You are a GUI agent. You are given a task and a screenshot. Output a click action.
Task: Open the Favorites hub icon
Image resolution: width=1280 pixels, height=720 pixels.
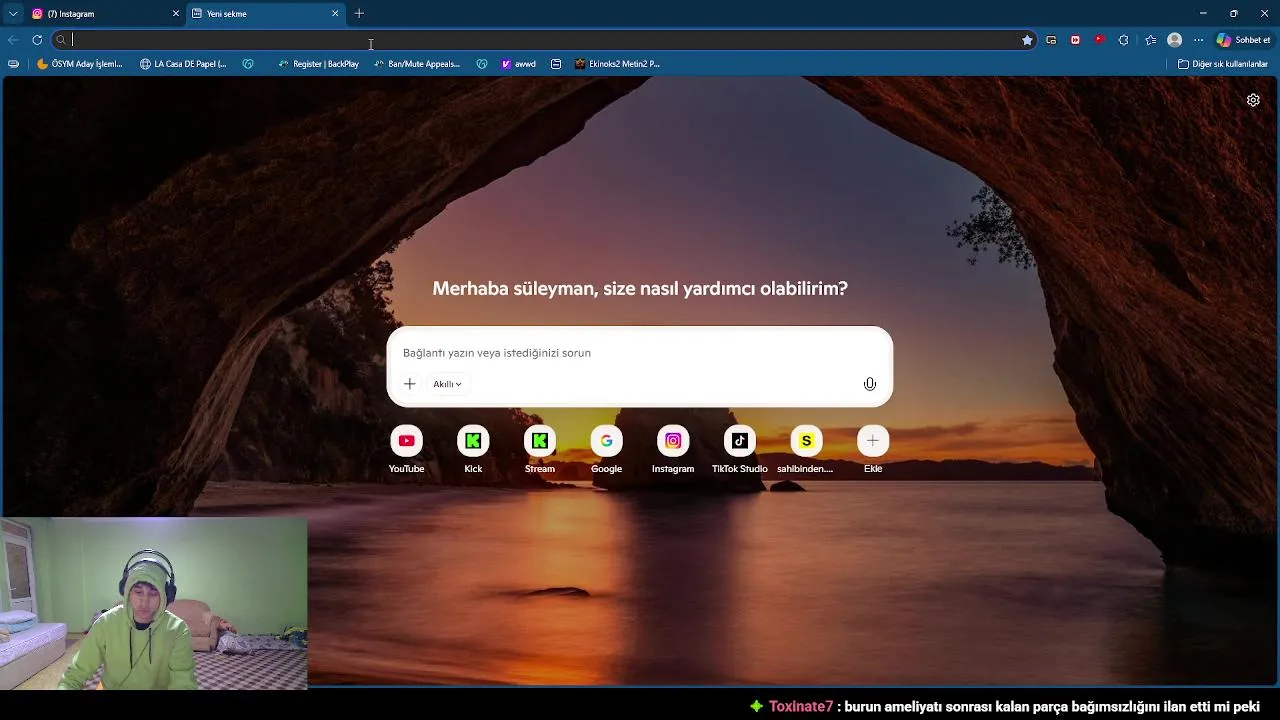click(1151, 40)
